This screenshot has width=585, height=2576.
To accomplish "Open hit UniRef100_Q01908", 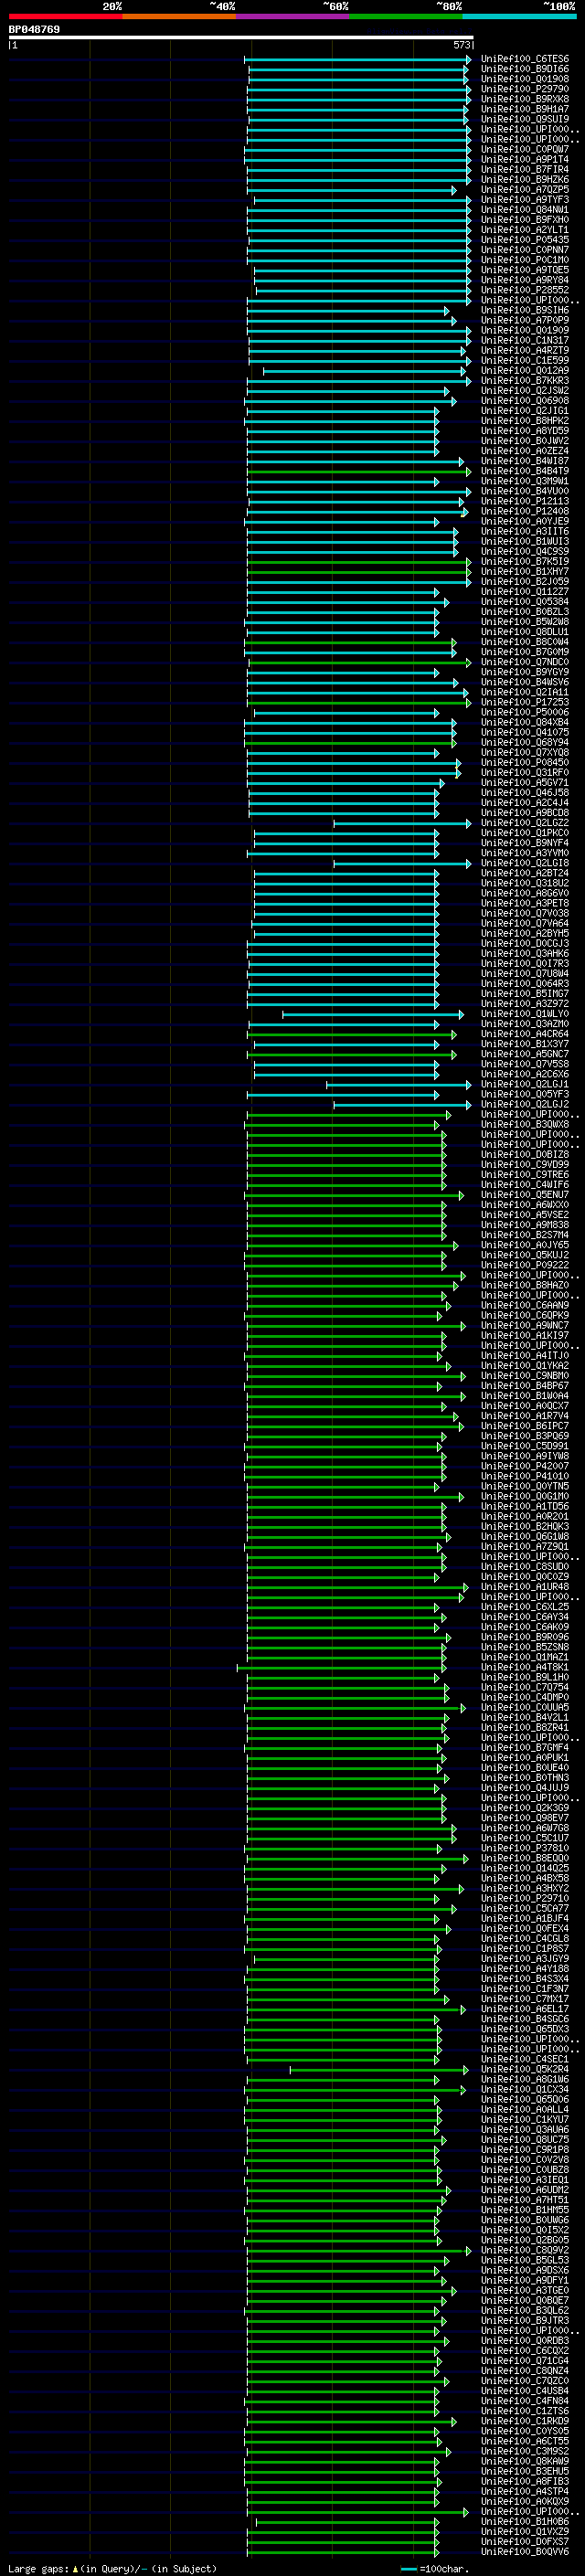I will (525, 79).
